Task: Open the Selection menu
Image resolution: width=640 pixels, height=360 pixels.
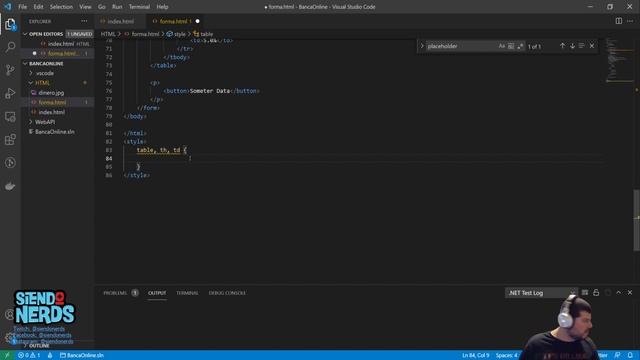Action: pyautogui.click(x=61, y=7)
